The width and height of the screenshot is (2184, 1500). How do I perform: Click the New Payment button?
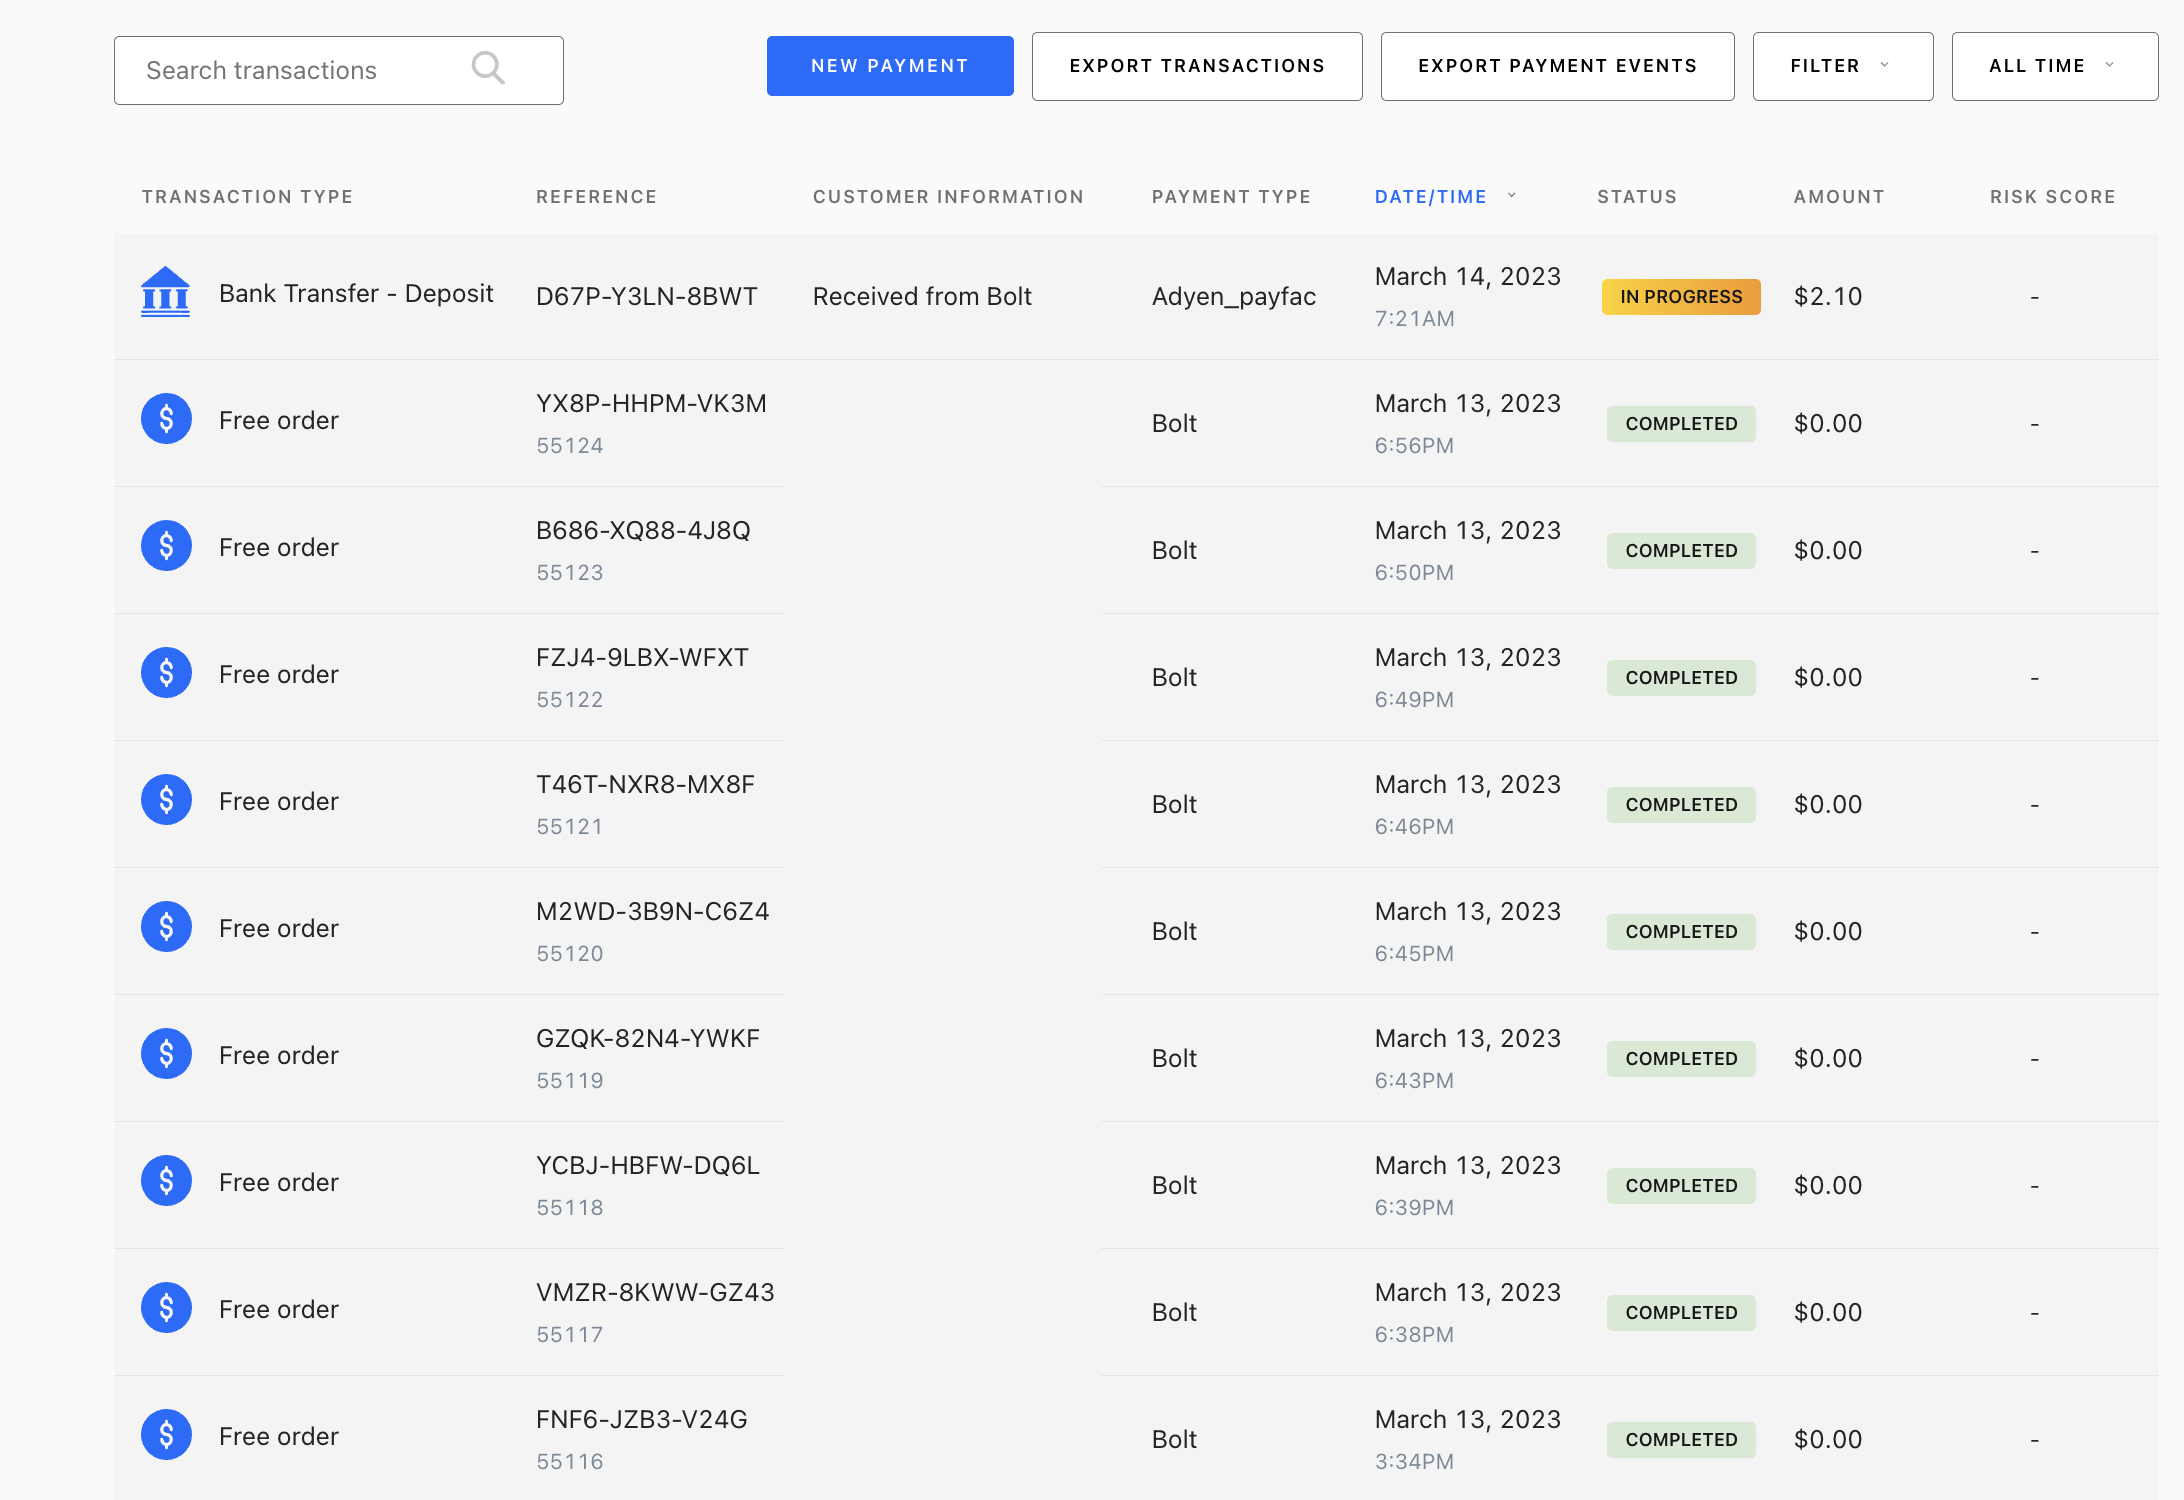[890, 66]
